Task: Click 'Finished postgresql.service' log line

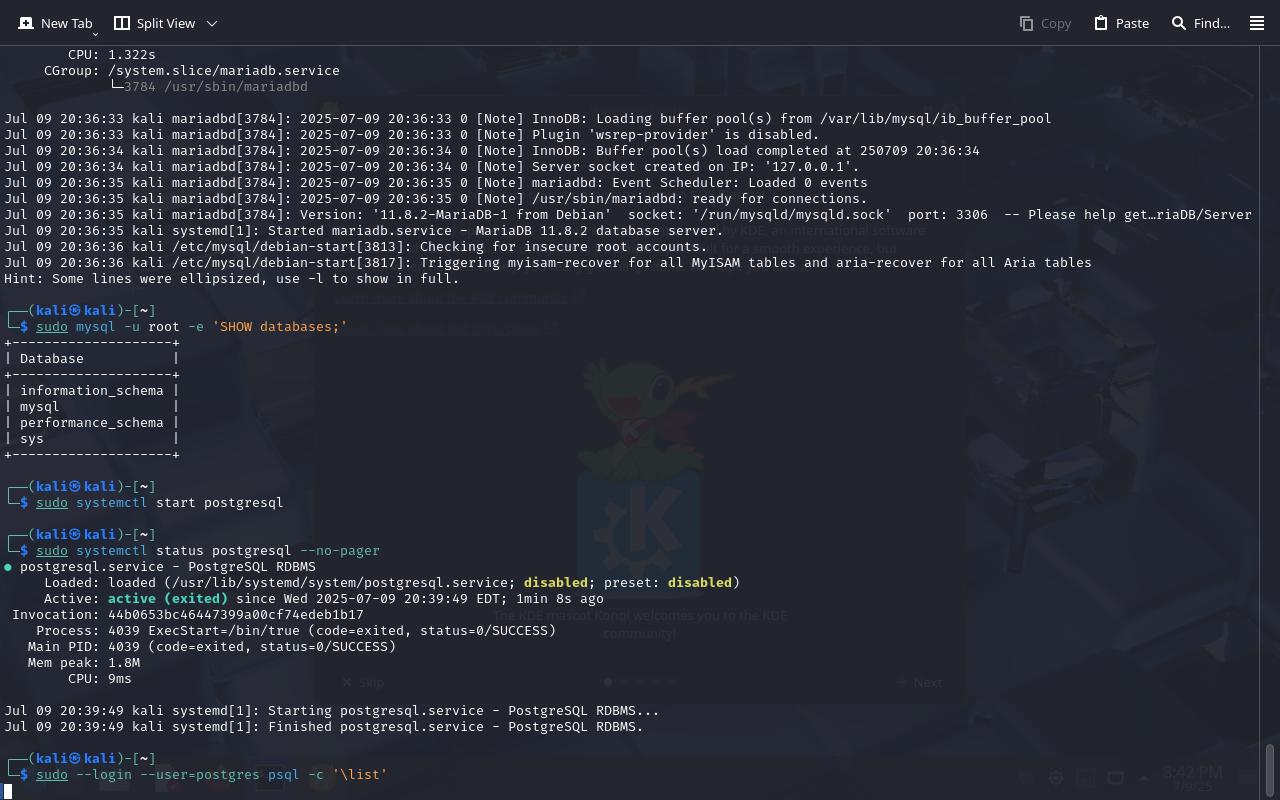Action: point(324,727)
